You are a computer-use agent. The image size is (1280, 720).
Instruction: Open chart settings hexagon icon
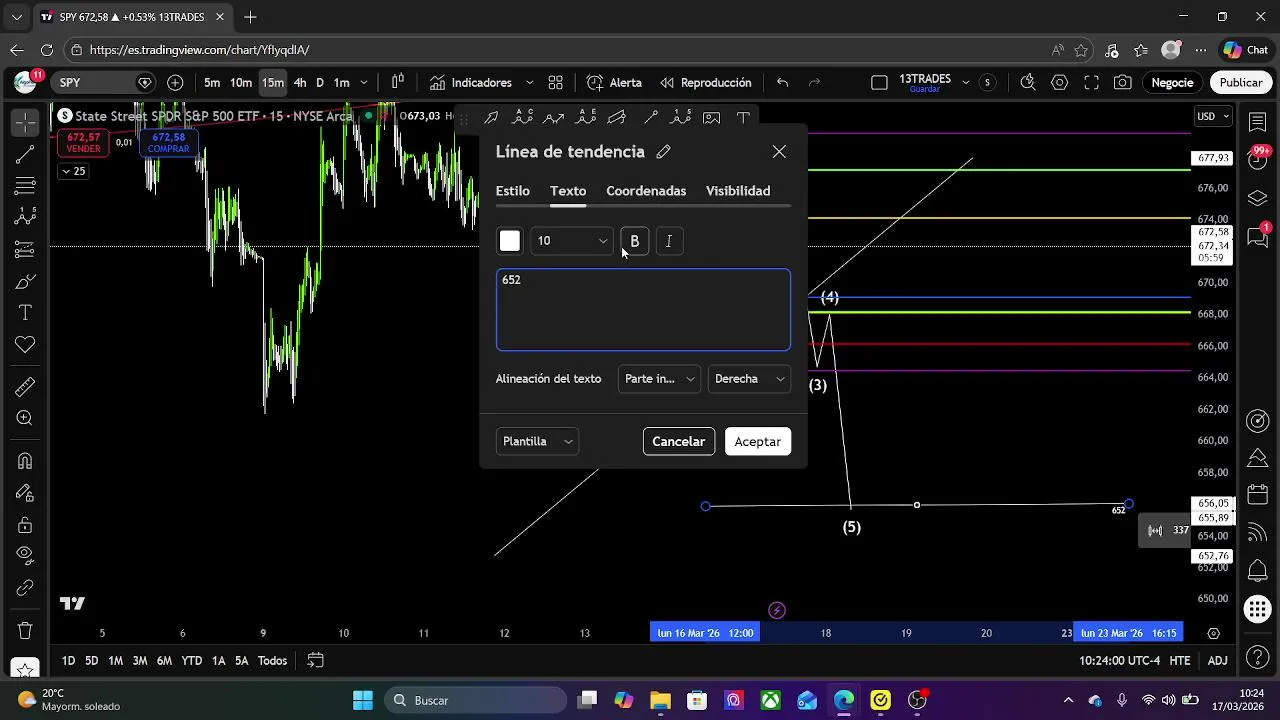(1060, 83)
